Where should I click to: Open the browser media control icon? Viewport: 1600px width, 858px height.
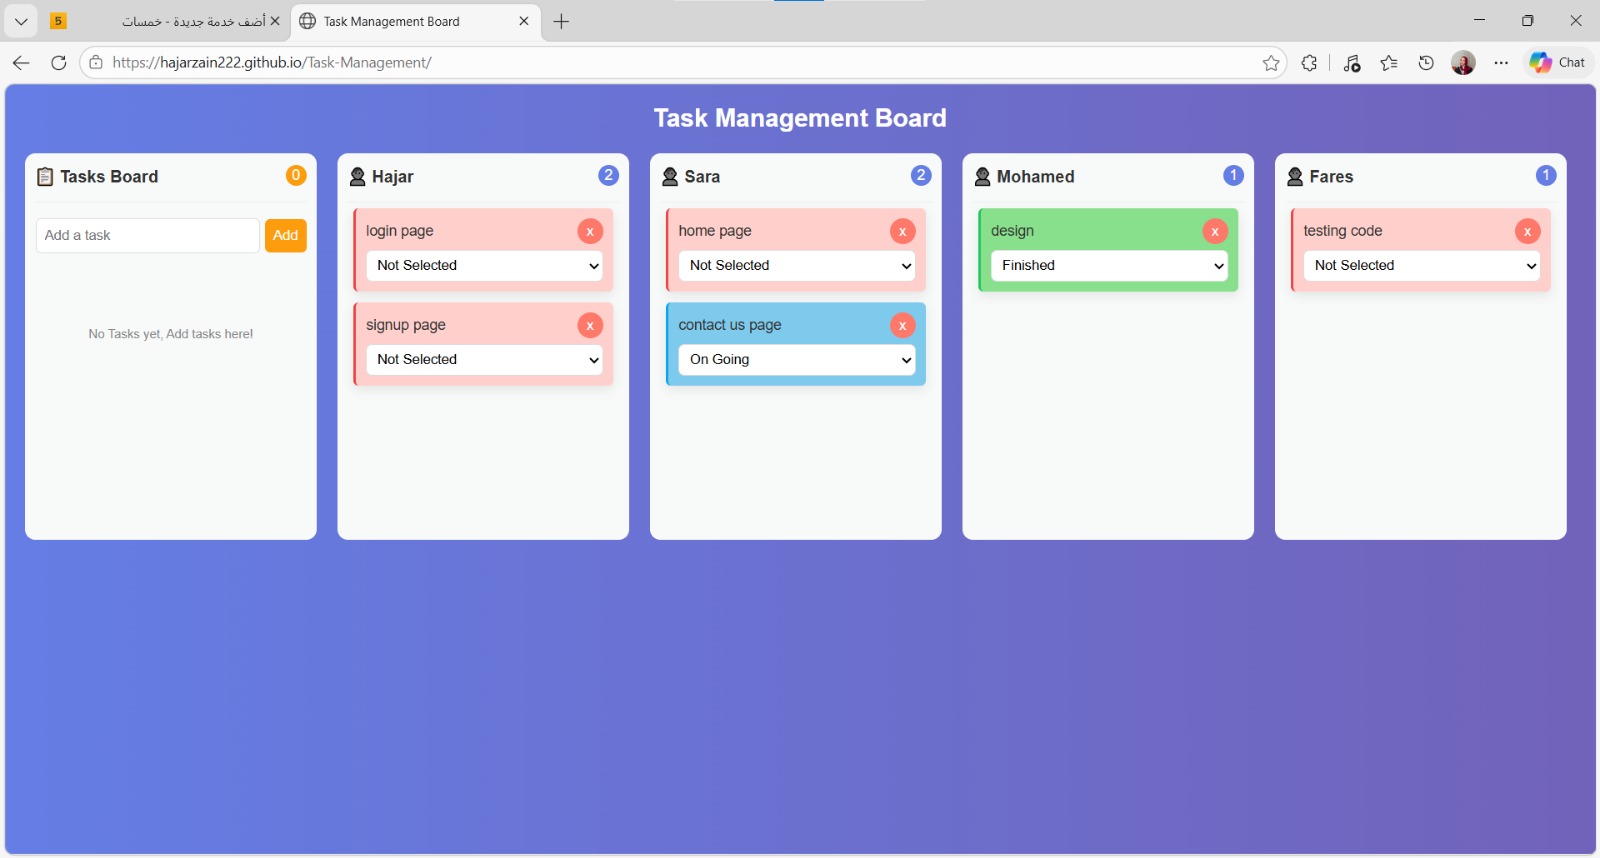[1352, 63]
